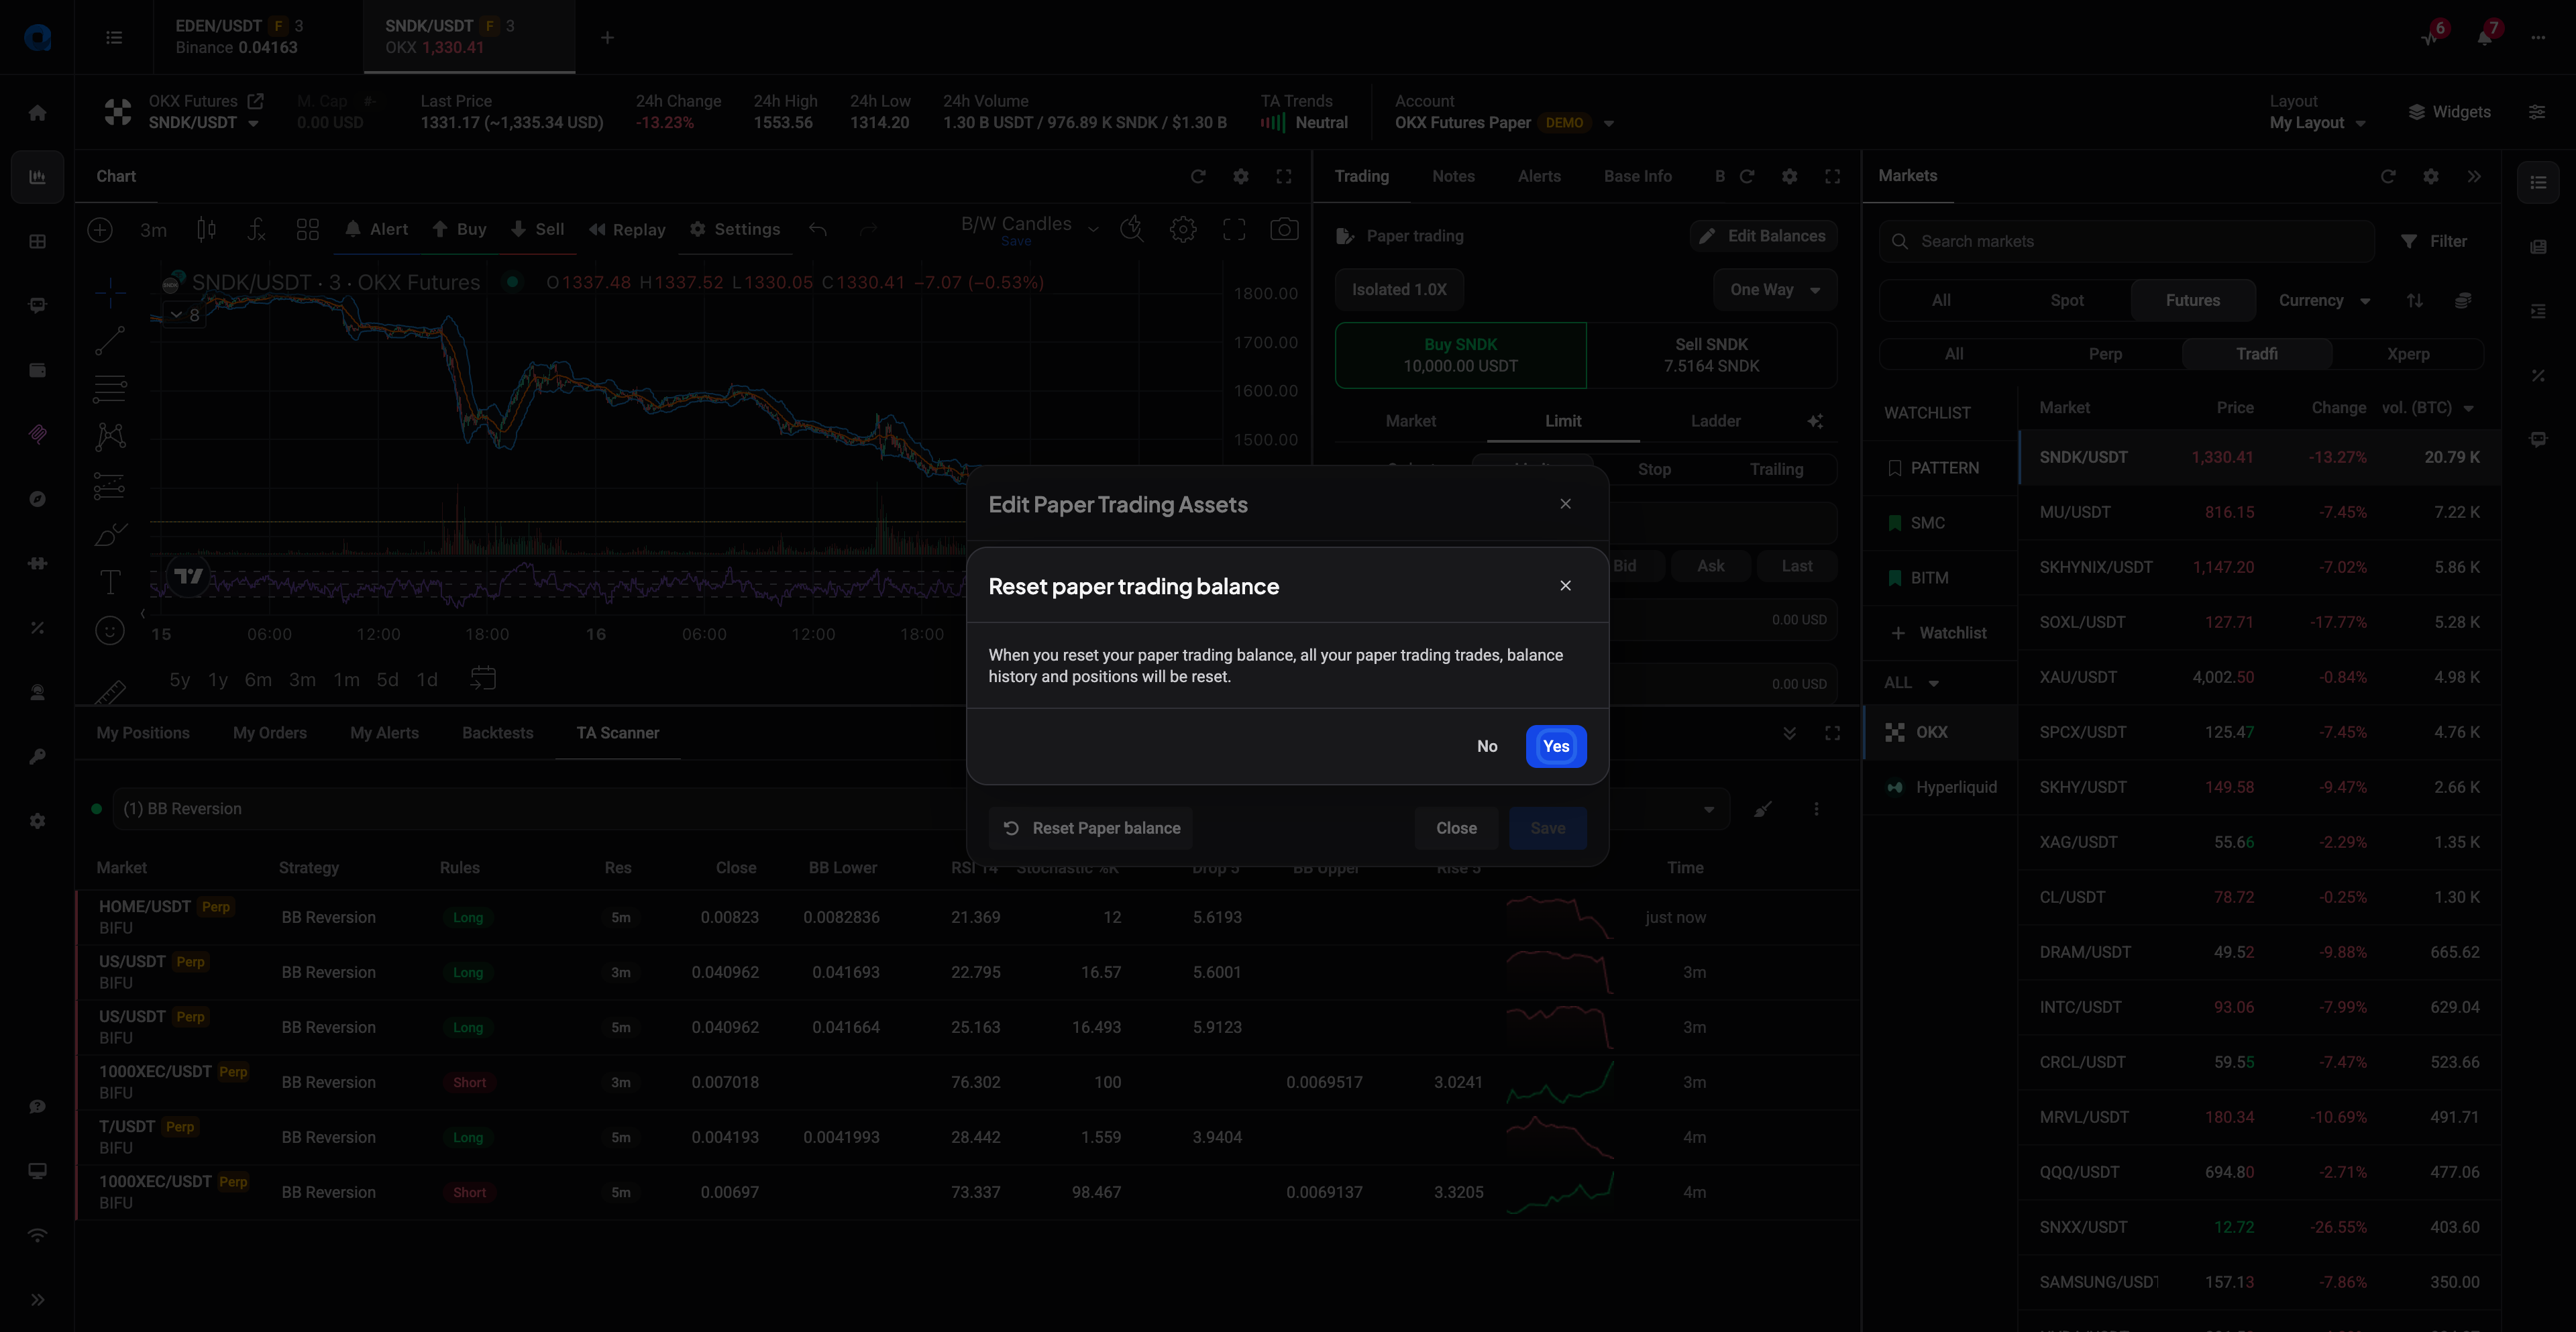This screenshot has height=1332, width=2576.
Task: Open the notifications bell icon
Action: [2485, 37]
